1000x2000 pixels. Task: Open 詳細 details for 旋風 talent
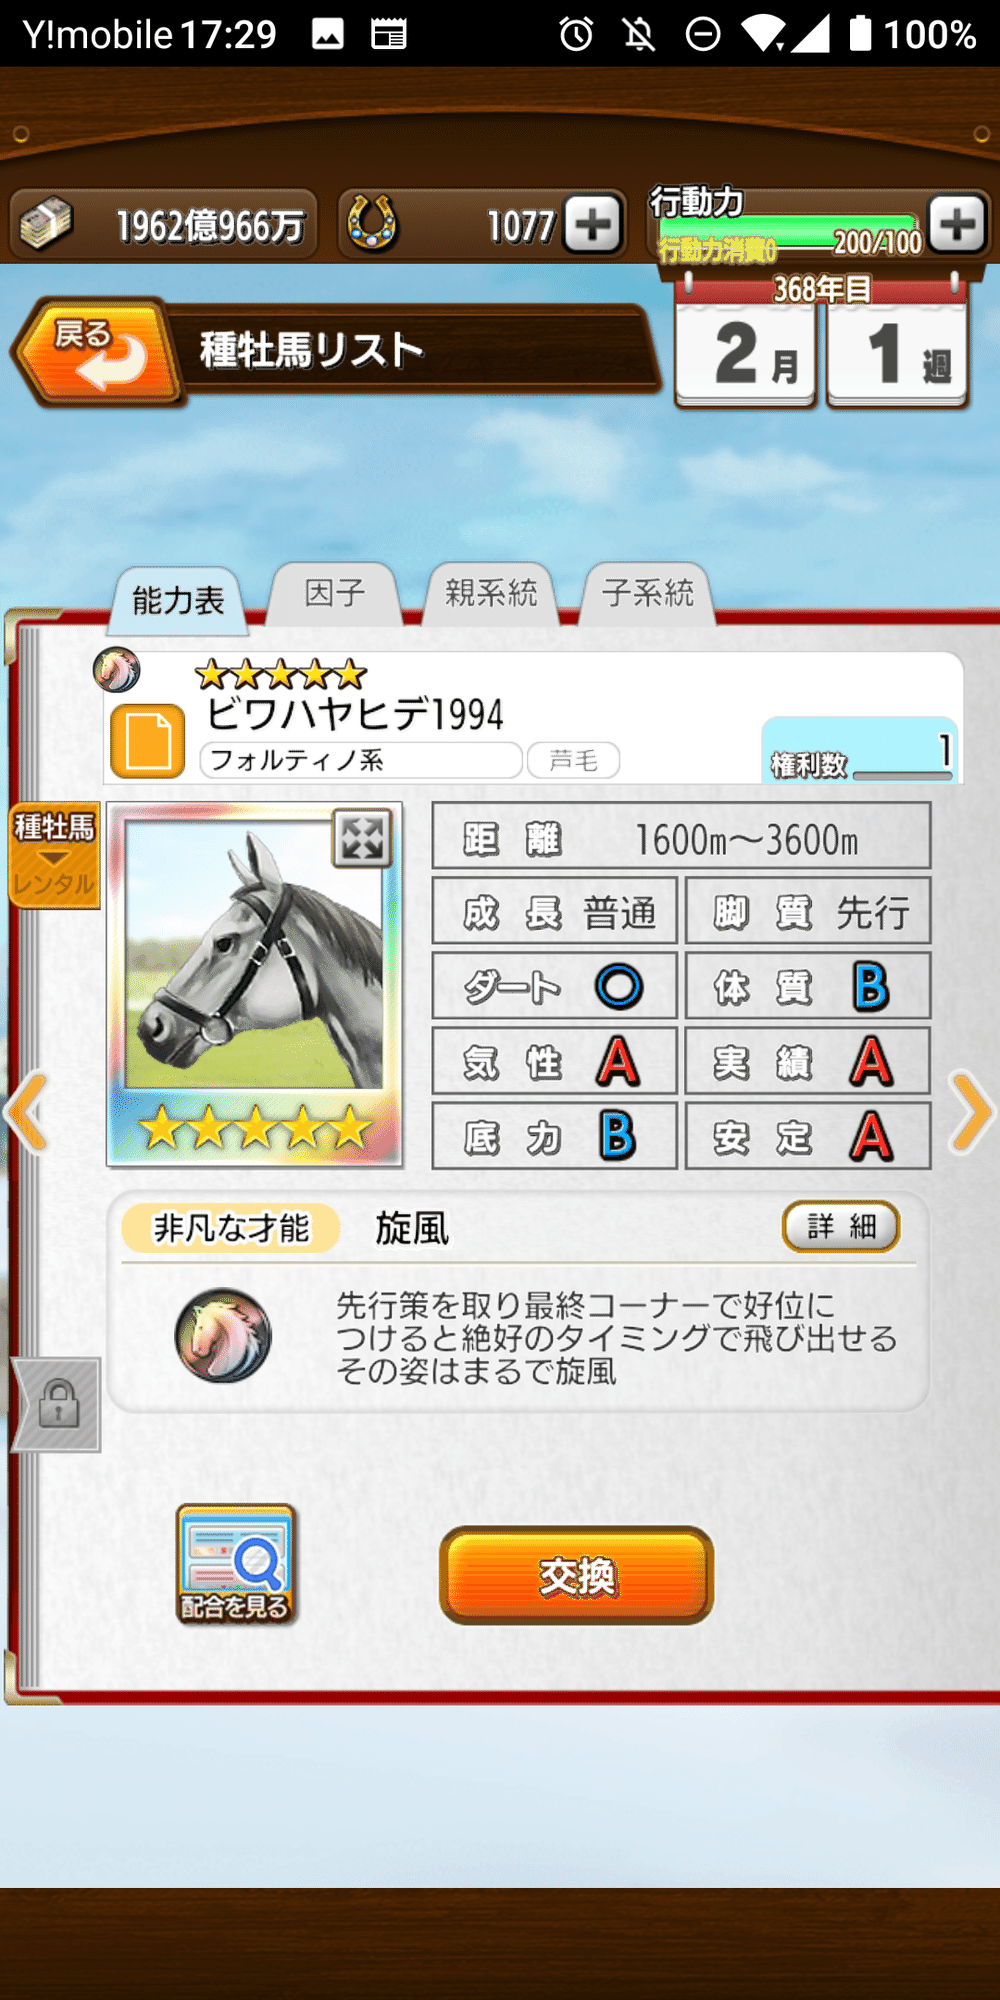coord(841,1226)
